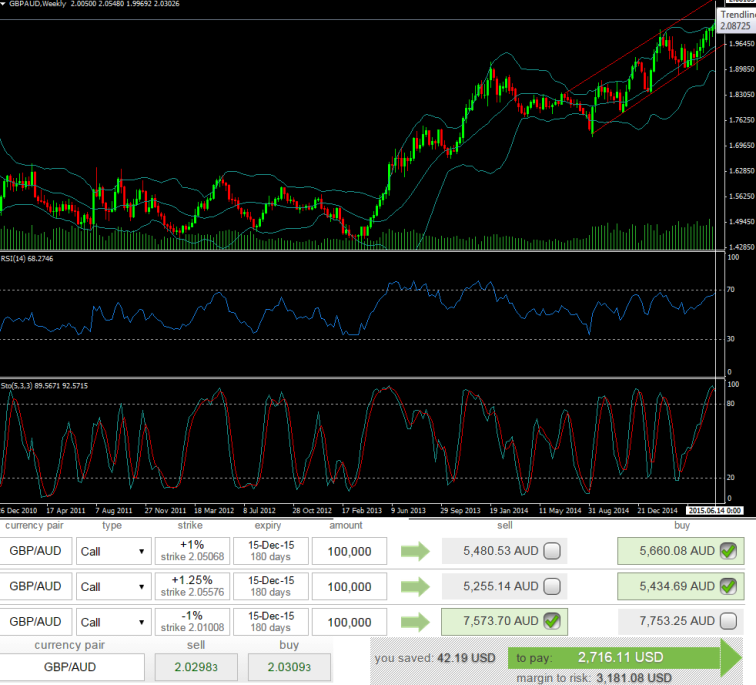Tick the sell 5,480.53 AUD checkbox
The height and width of the screenshot is (685, 756).
point(551,551)
